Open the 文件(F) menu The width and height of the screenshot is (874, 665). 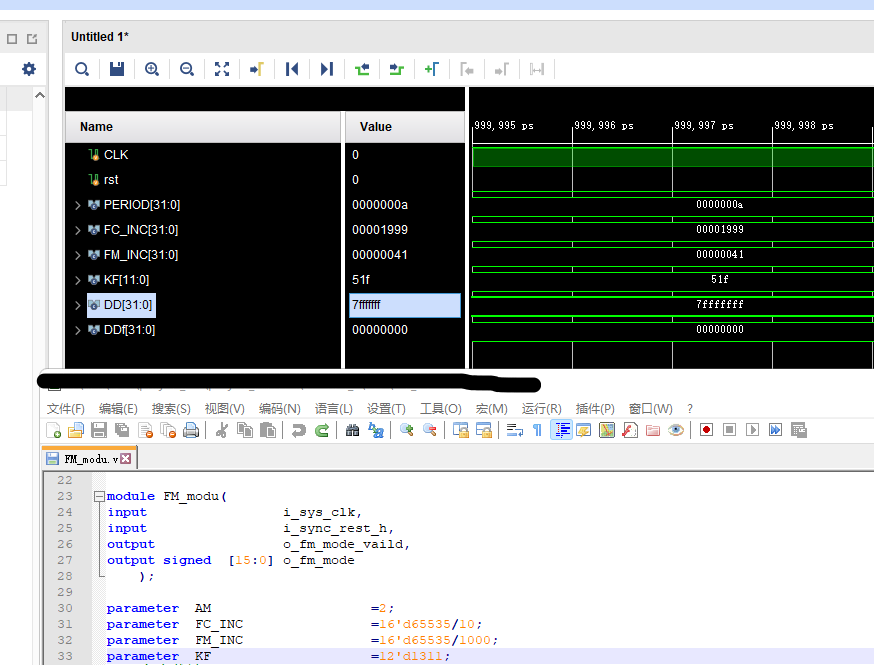(65, 408)
